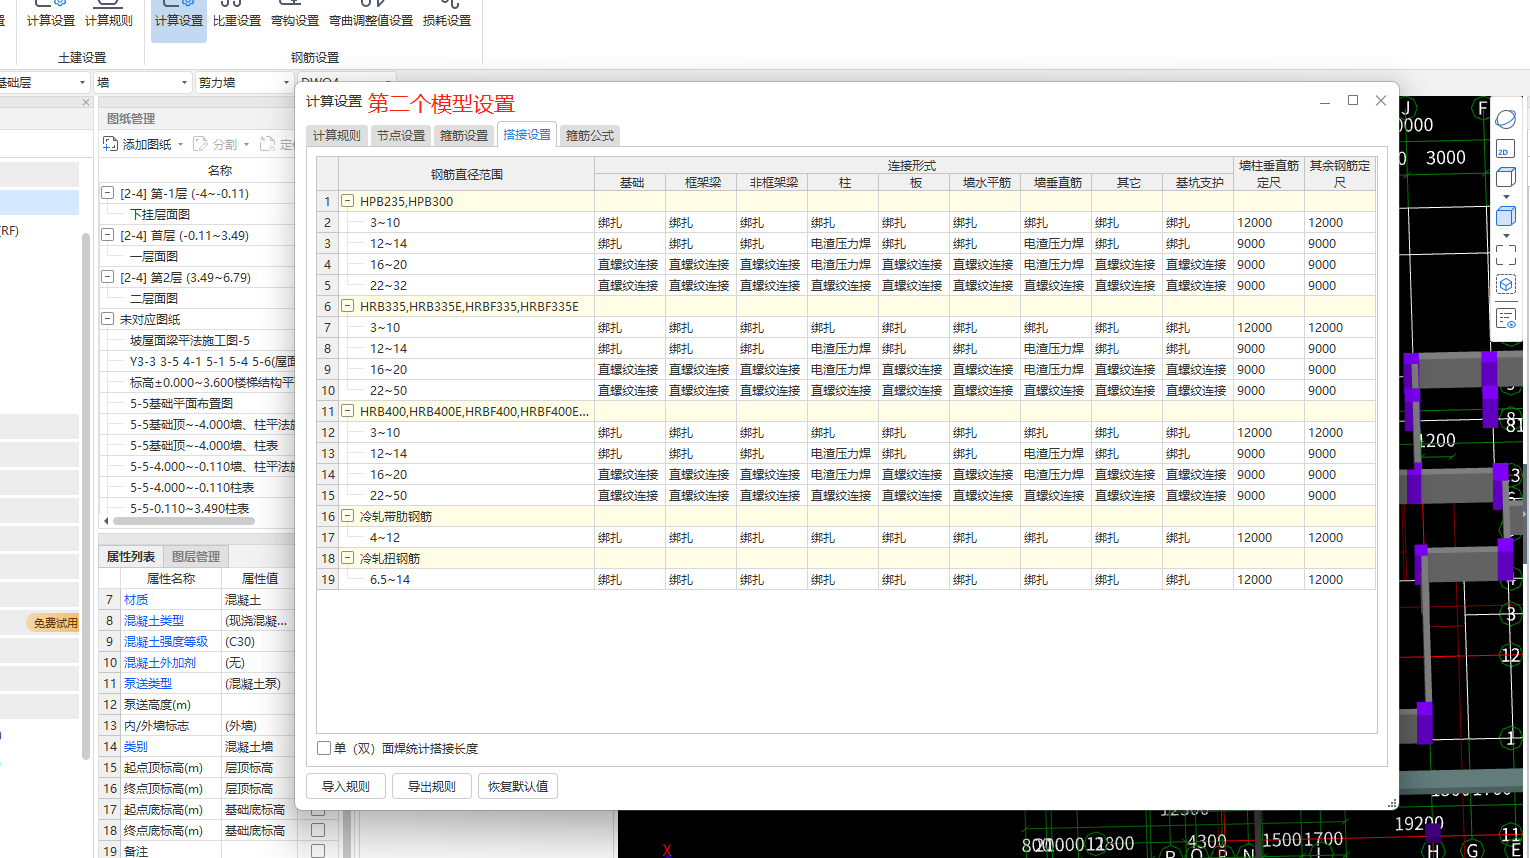Click the 导出规则 button
The width and height of the screenshot is (1530, 858).
[x=432, y=786]
